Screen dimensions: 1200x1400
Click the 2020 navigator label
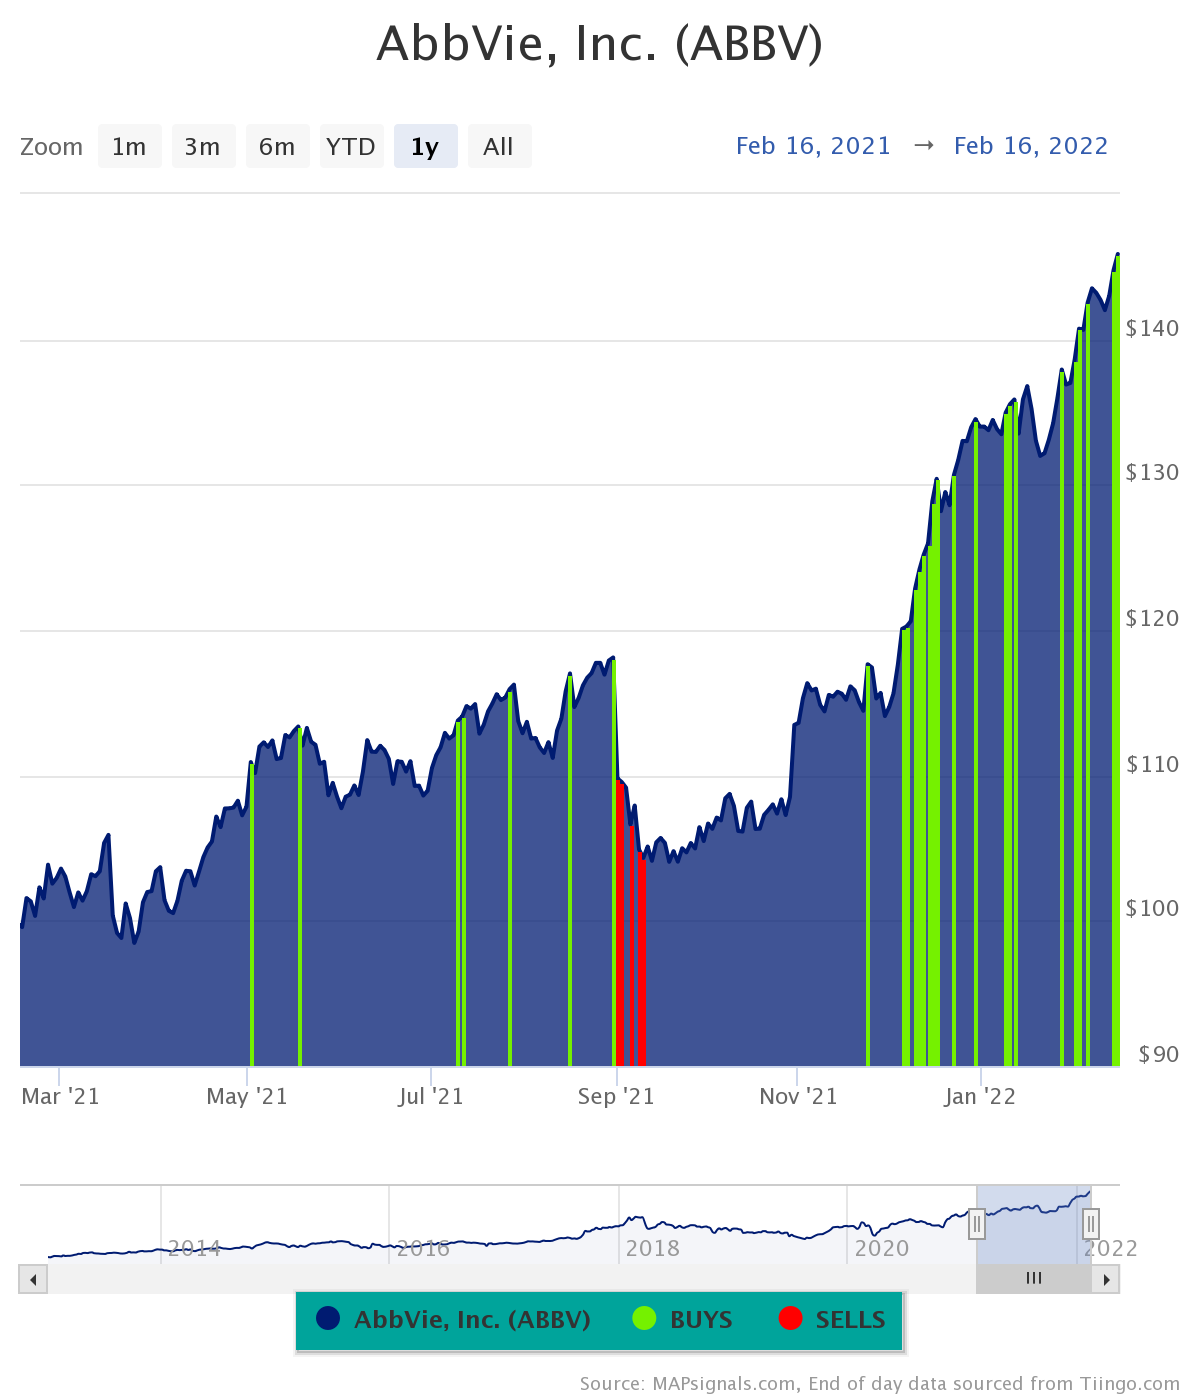pos(881,1248)
